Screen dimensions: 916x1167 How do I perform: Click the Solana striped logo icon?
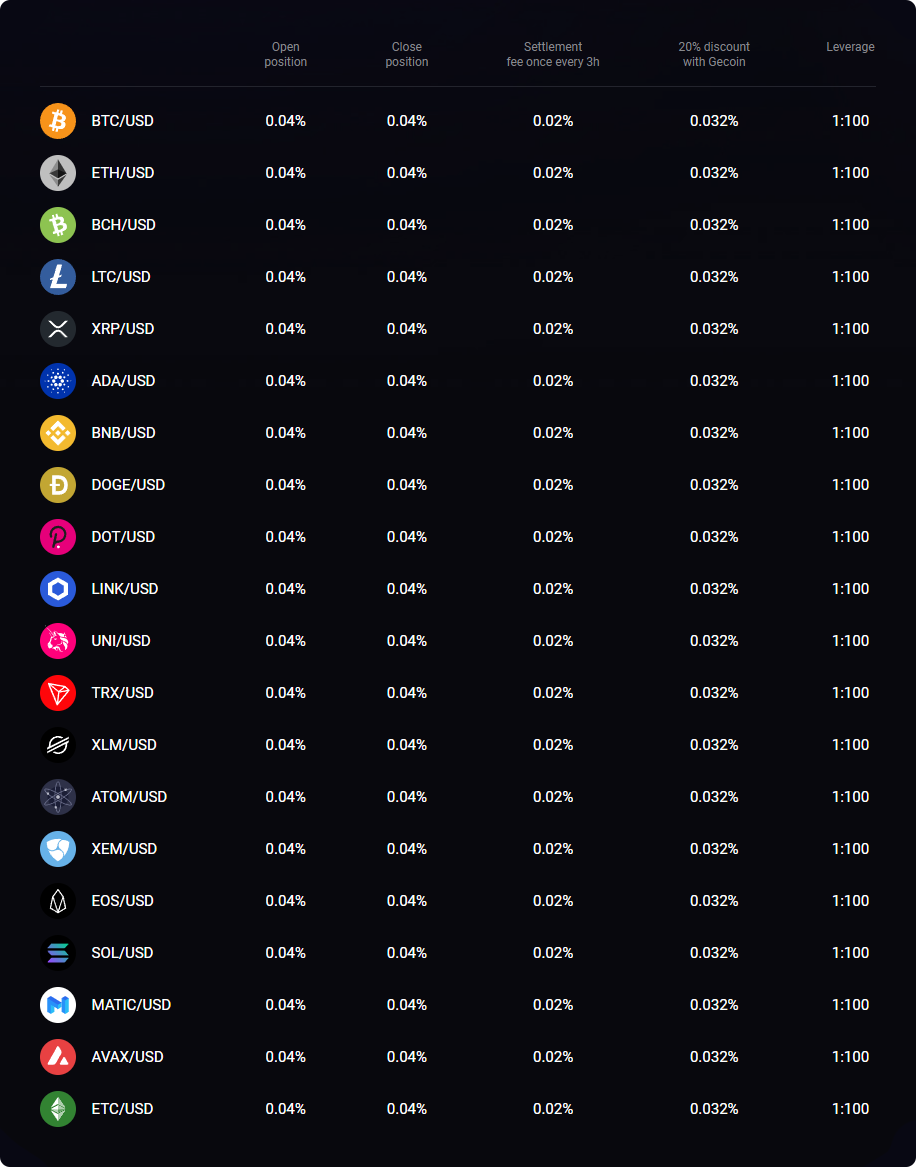click(58, 953)
